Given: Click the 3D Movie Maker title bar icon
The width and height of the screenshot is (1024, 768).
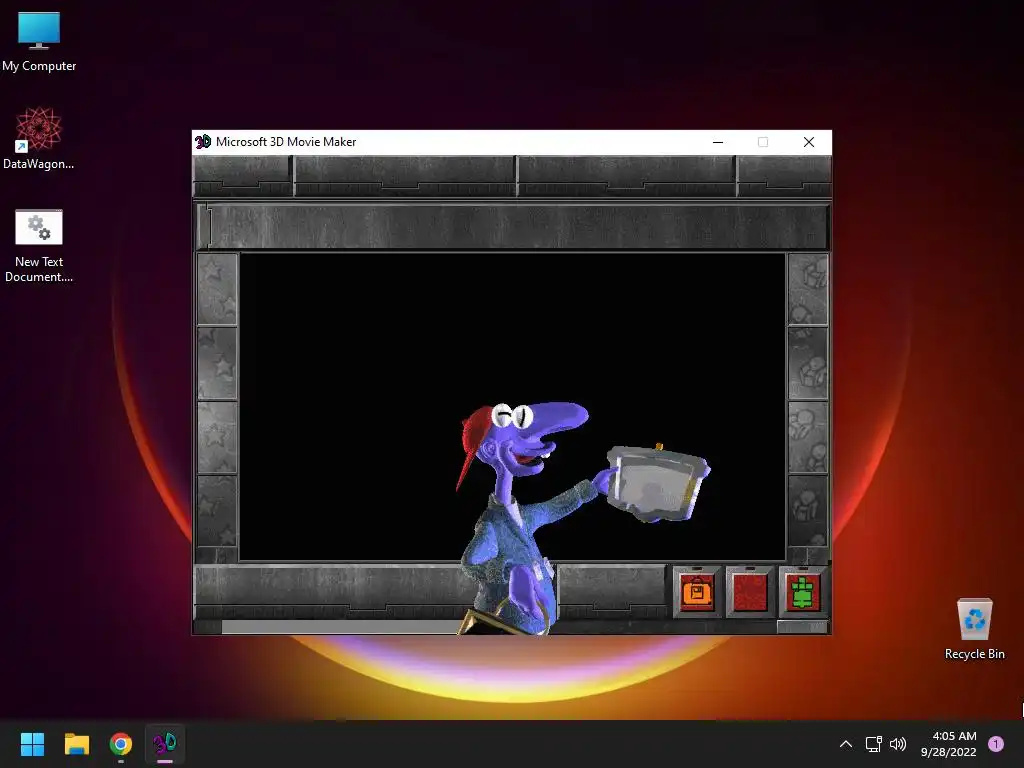Looking at the screenshot, I should click(x=203, y=142).
